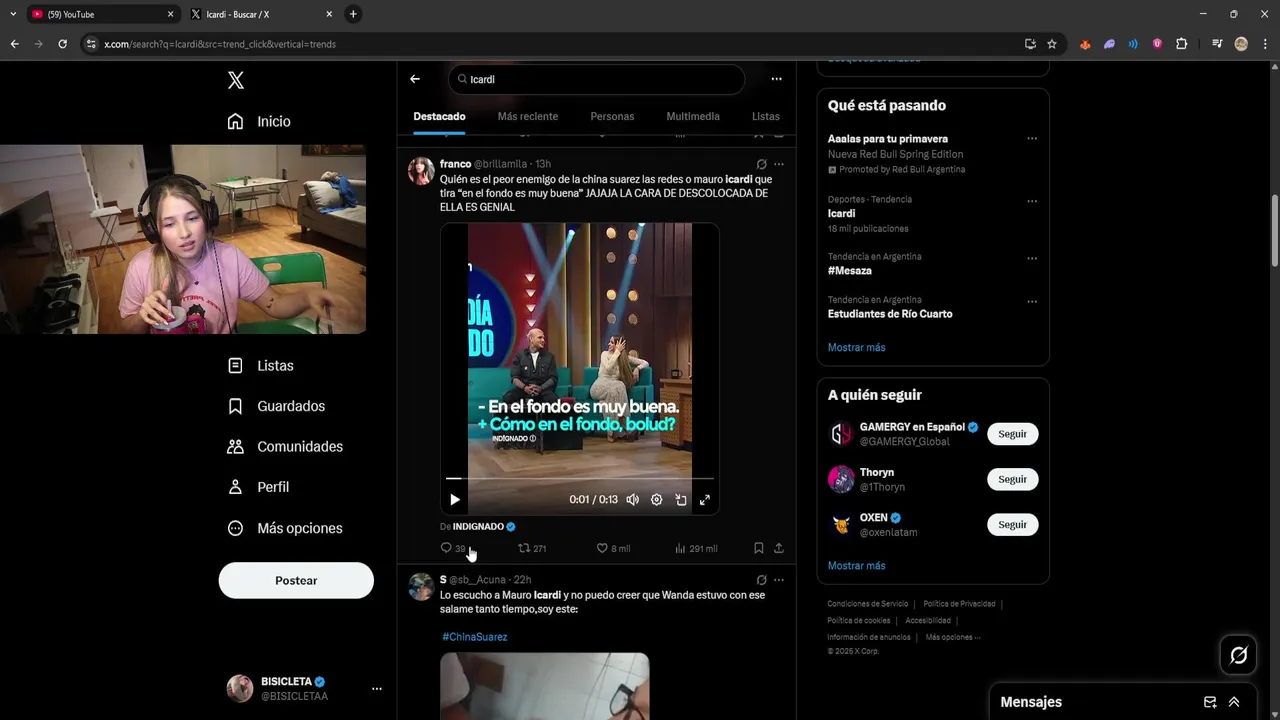Select the Destacado tab
Image resolution: width=1280 pixels, height=720 pixels.
(x=440, y=117)
